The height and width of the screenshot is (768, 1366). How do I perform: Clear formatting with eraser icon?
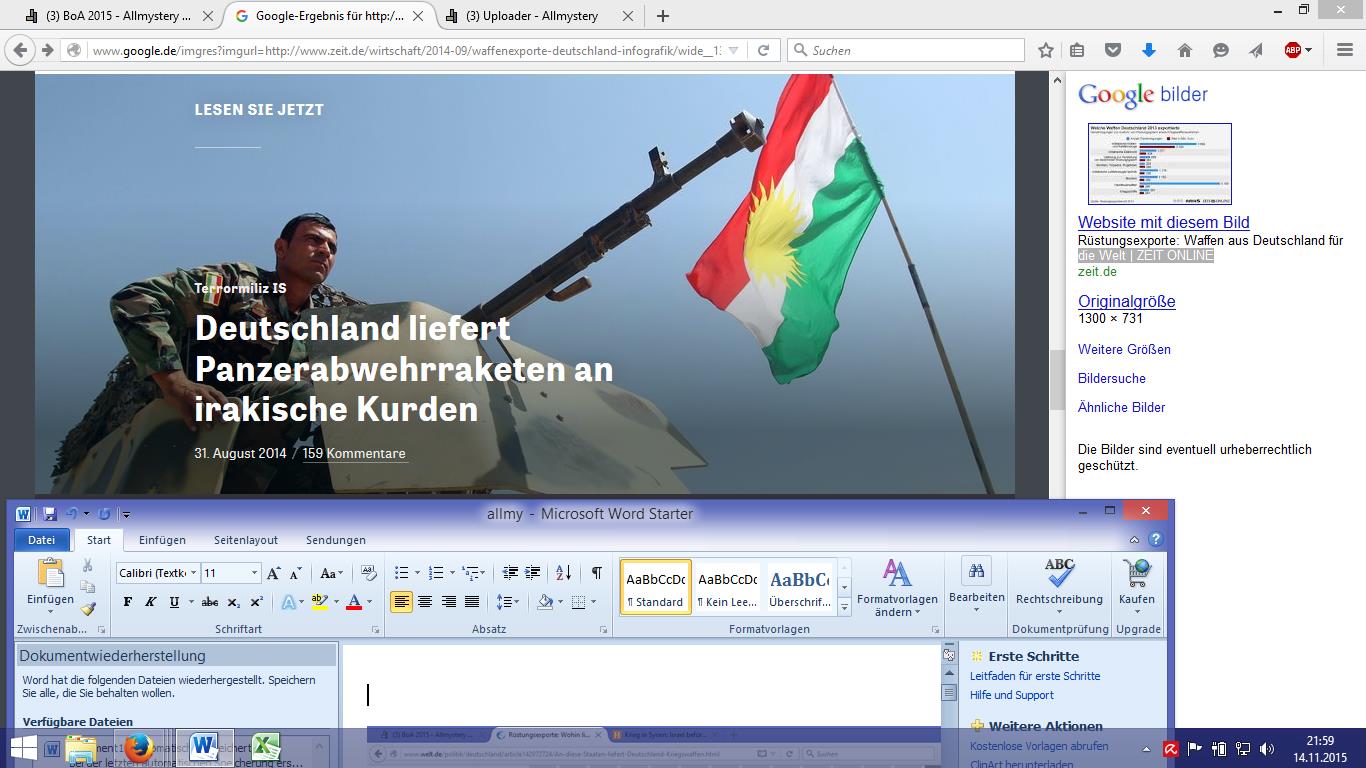[x=368, y=573]
